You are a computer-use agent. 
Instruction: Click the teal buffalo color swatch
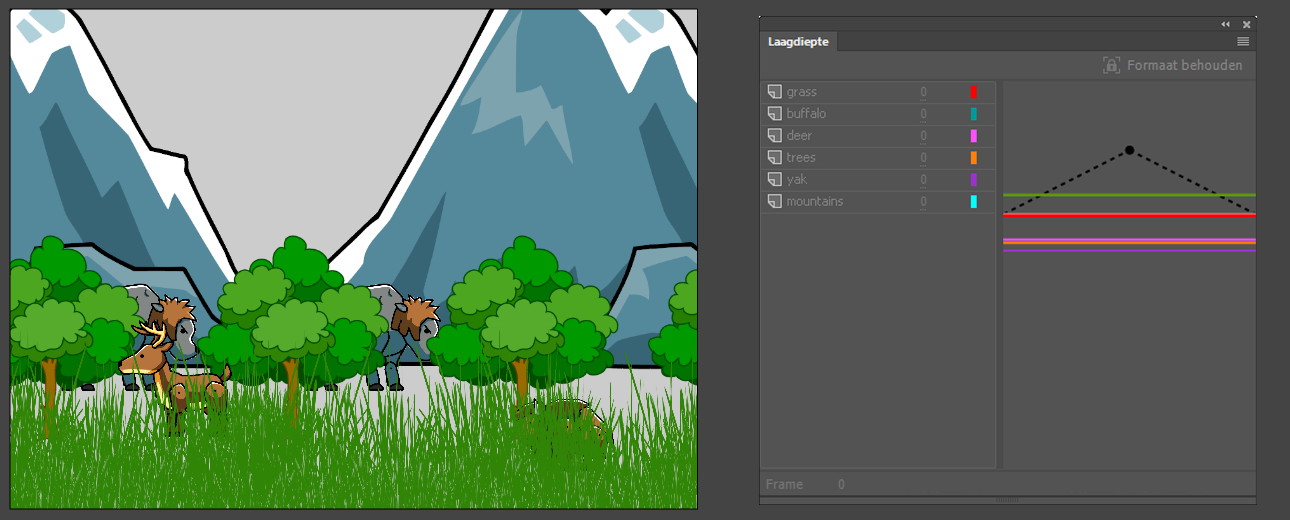(974, 114)
